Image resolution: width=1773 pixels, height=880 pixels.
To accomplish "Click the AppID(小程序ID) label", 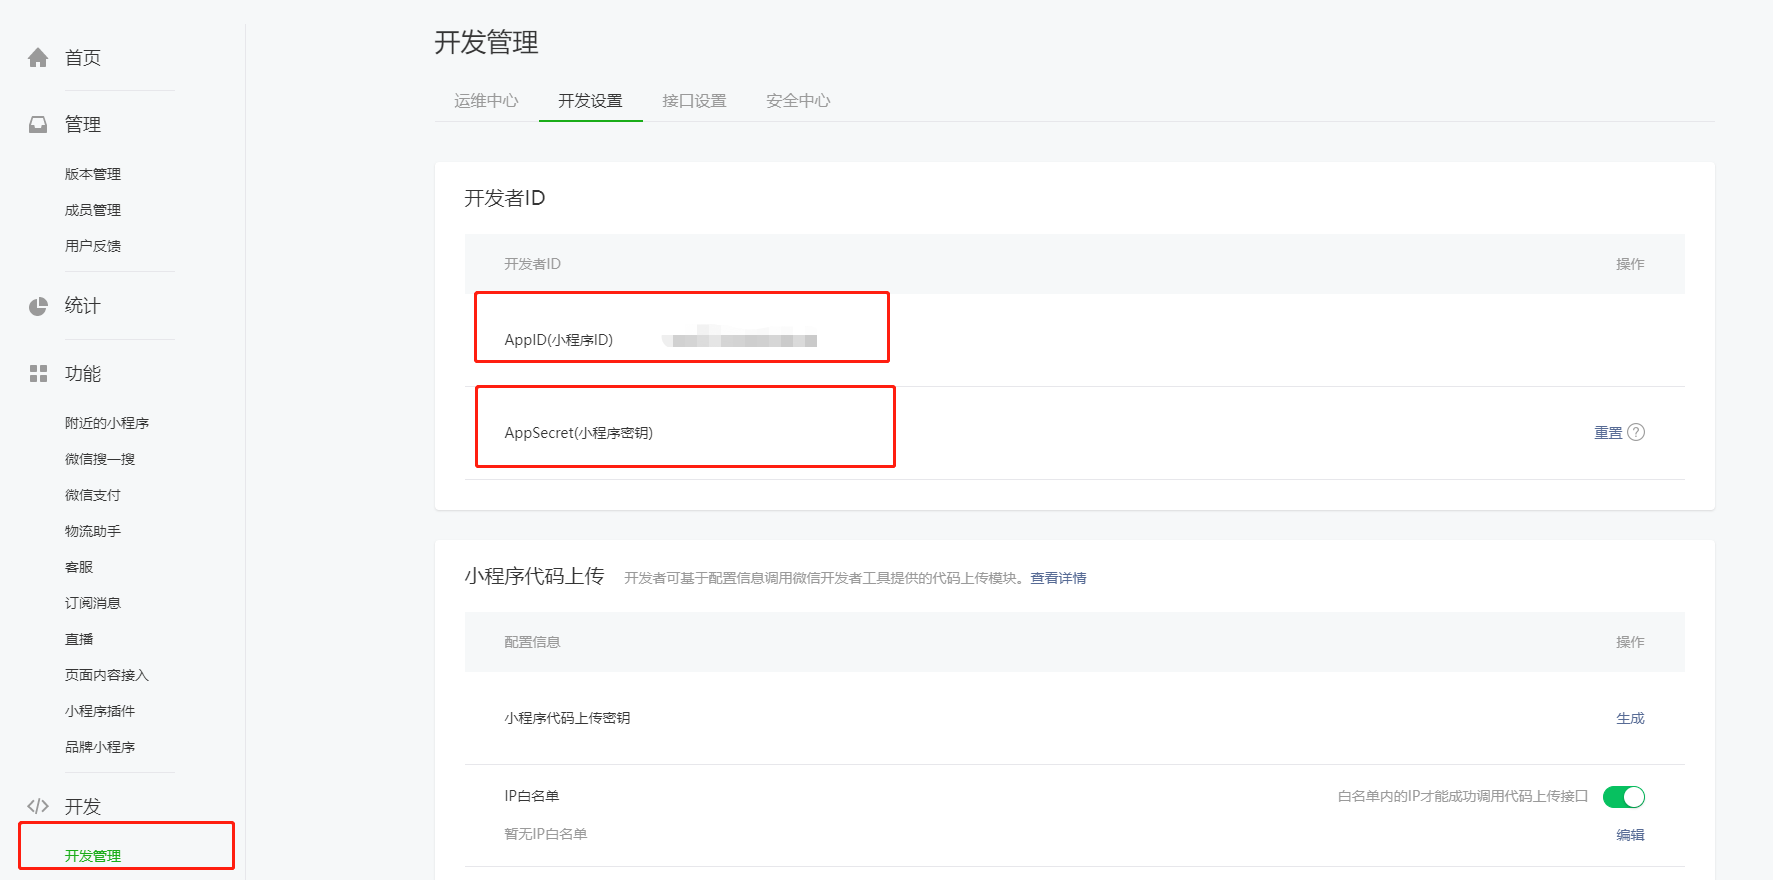I will tap(559, 340).
